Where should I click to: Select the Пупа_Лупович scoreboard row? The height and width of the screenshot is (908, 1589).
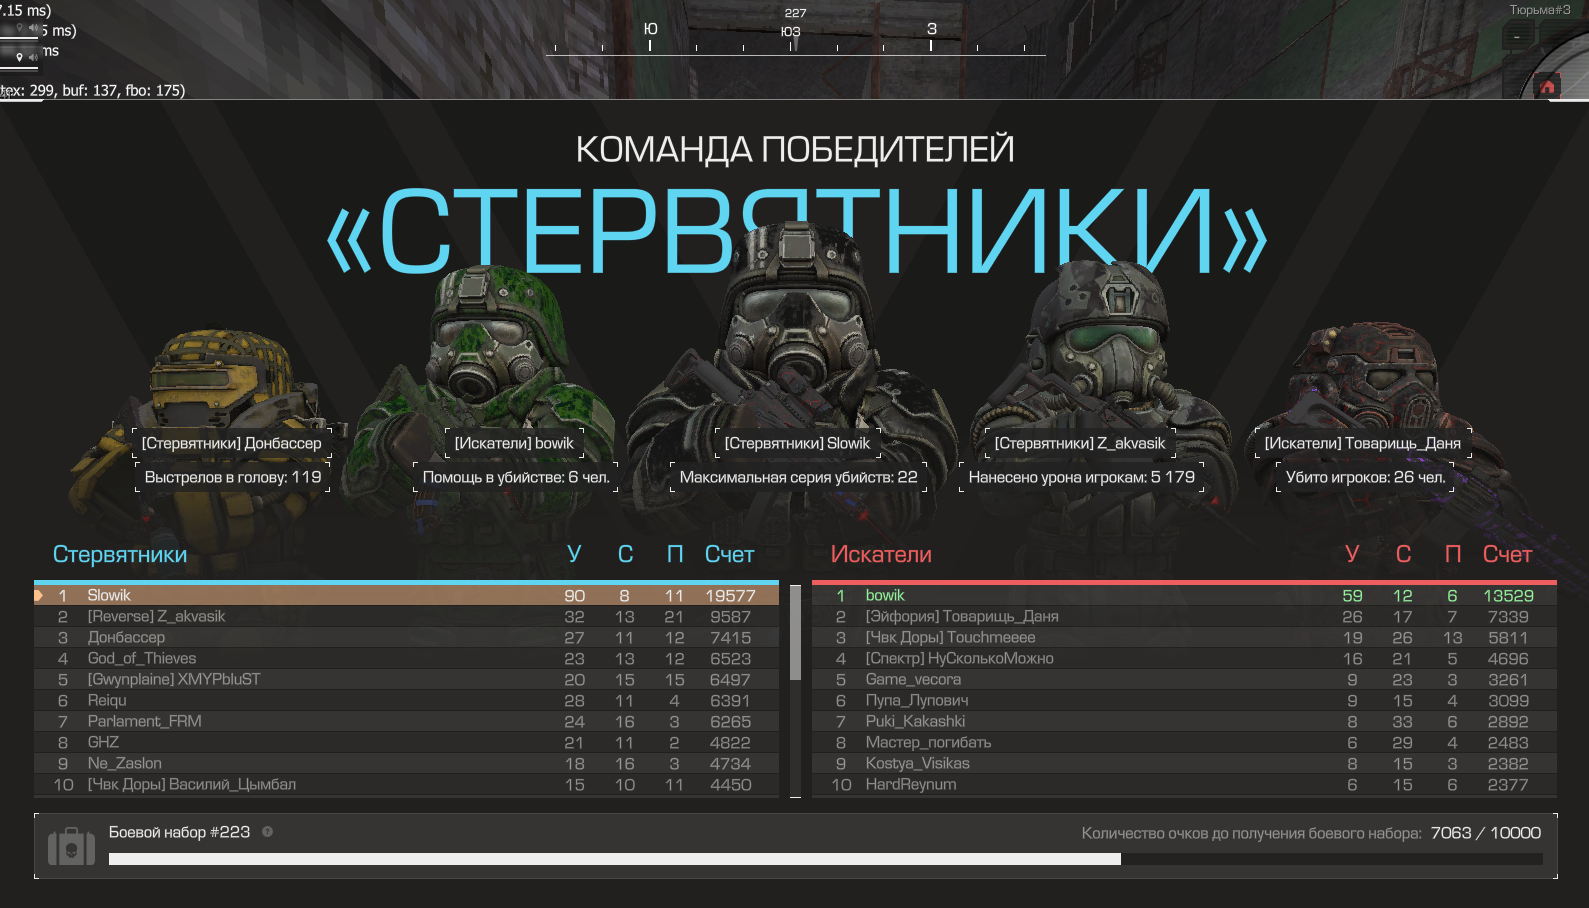click(1184, 700)
